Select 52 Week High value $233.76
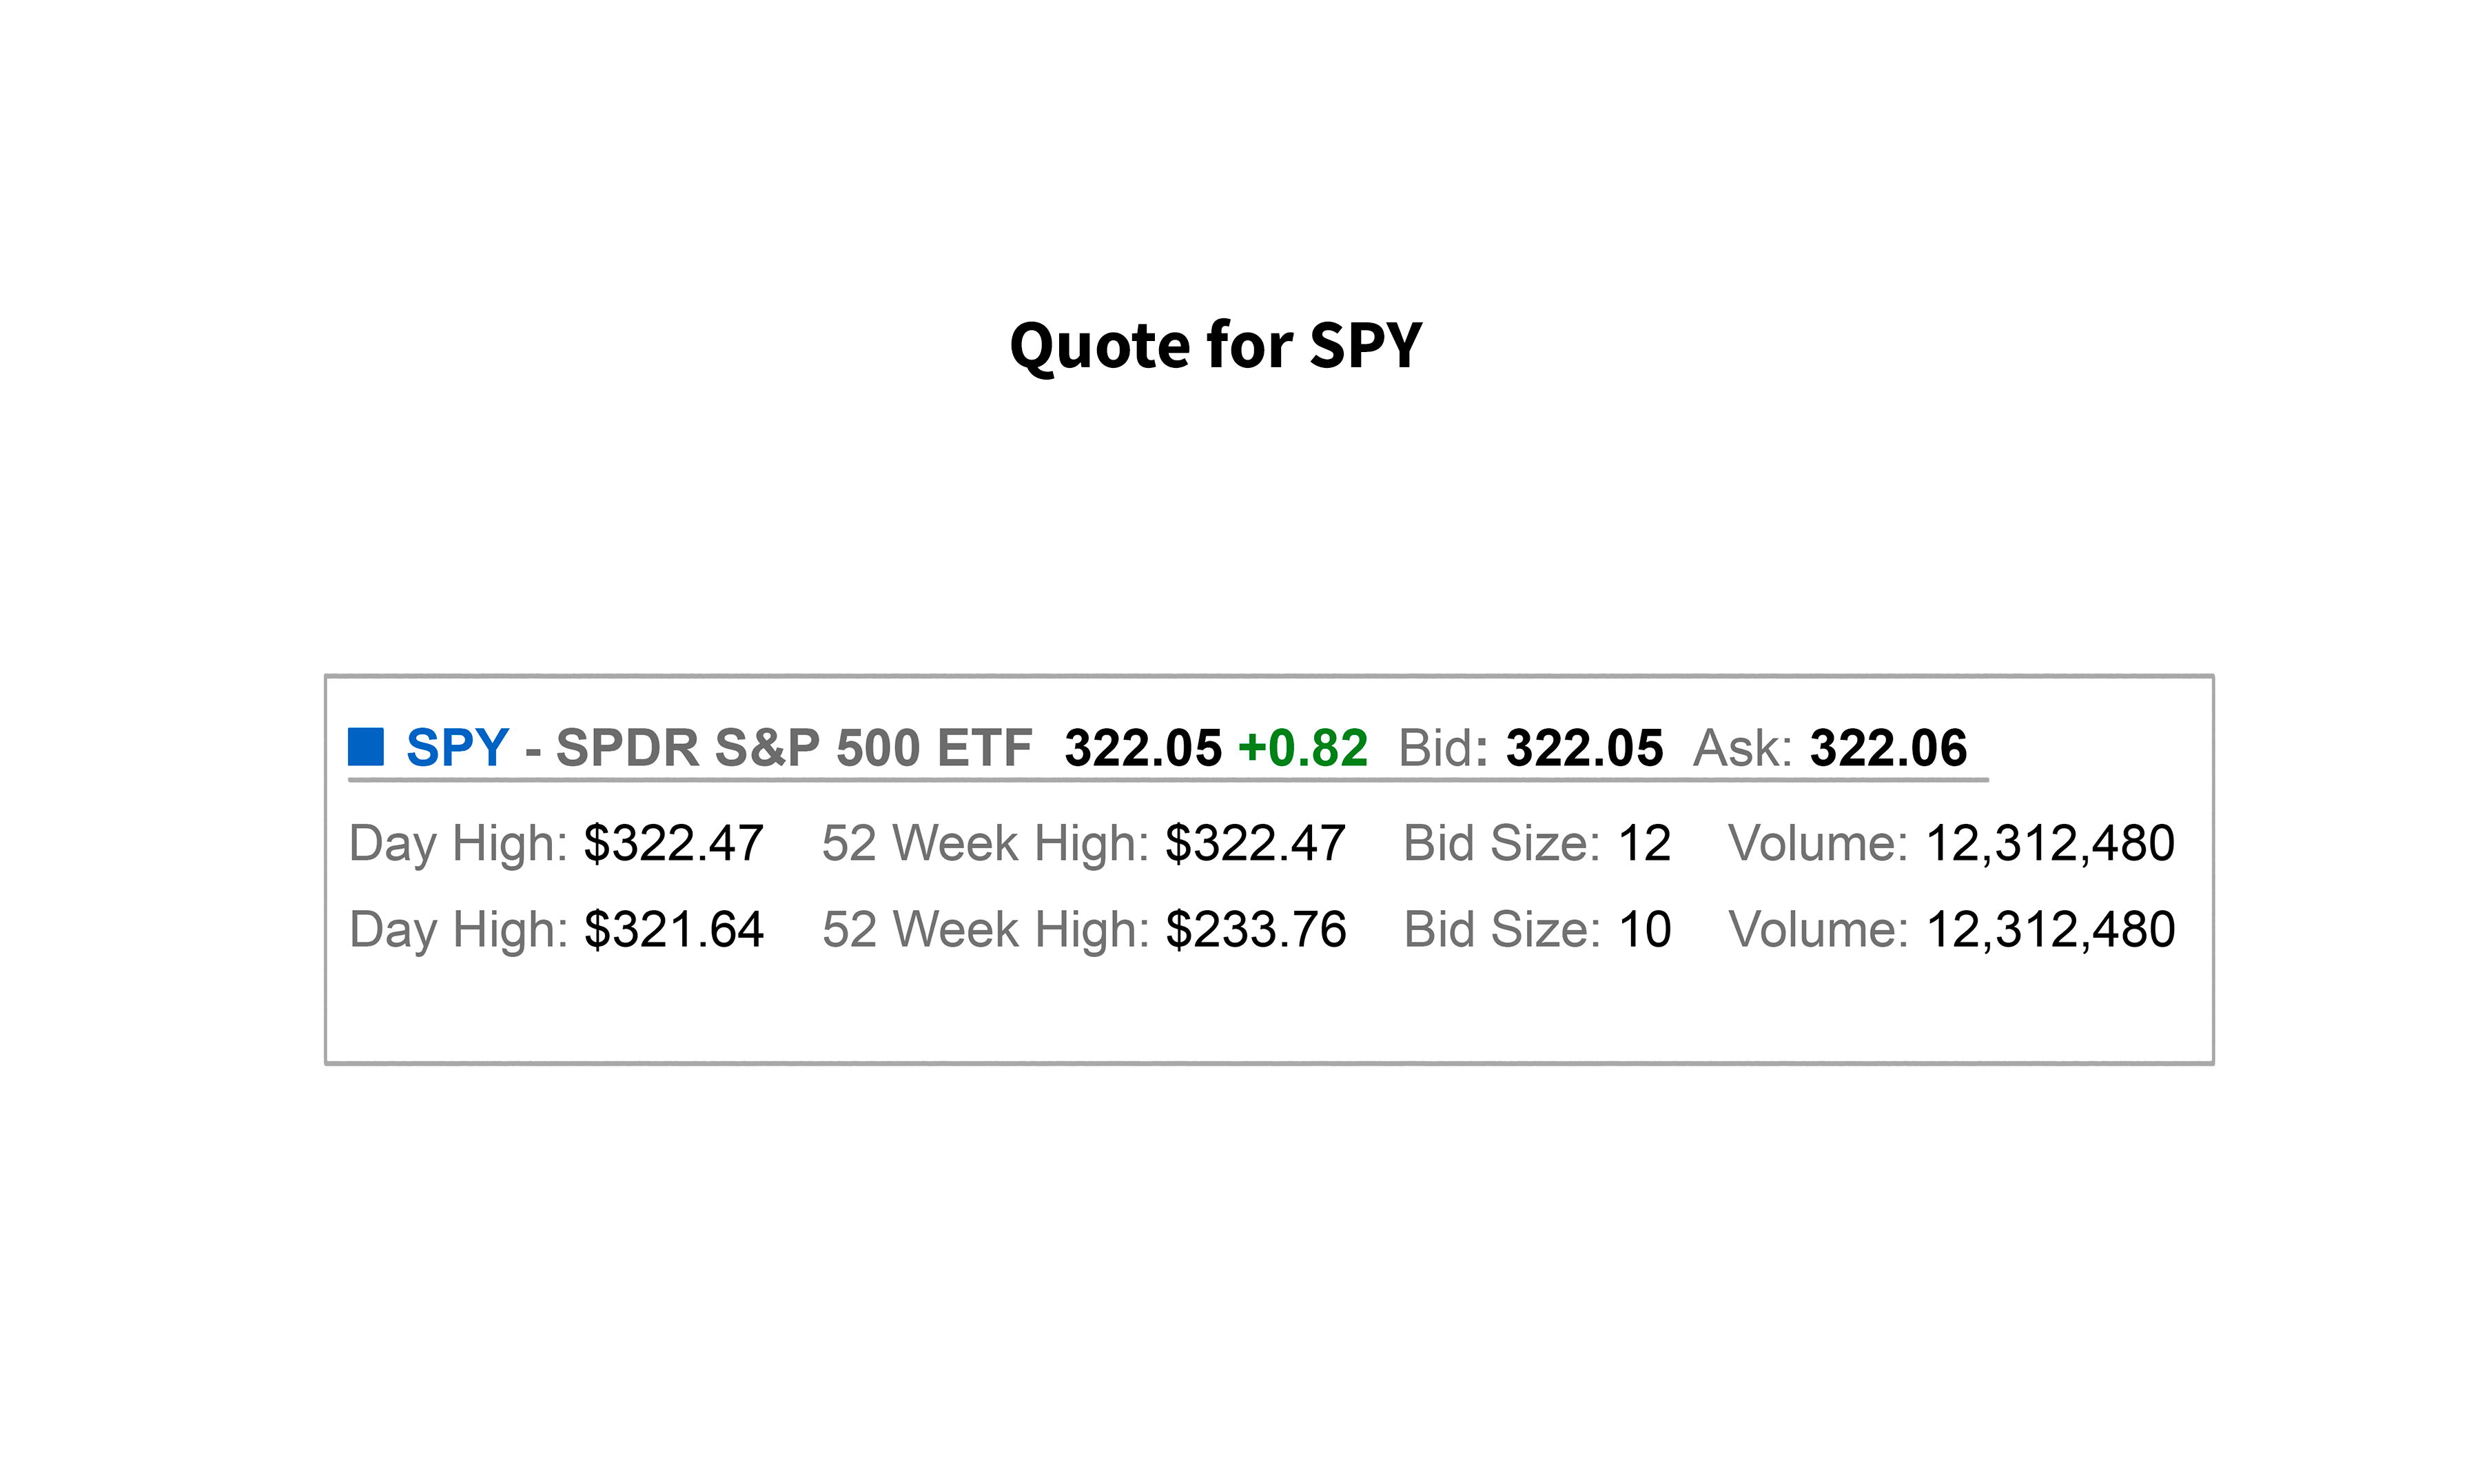The height and width of the screenshot is (1484, 2489). 1256,929
